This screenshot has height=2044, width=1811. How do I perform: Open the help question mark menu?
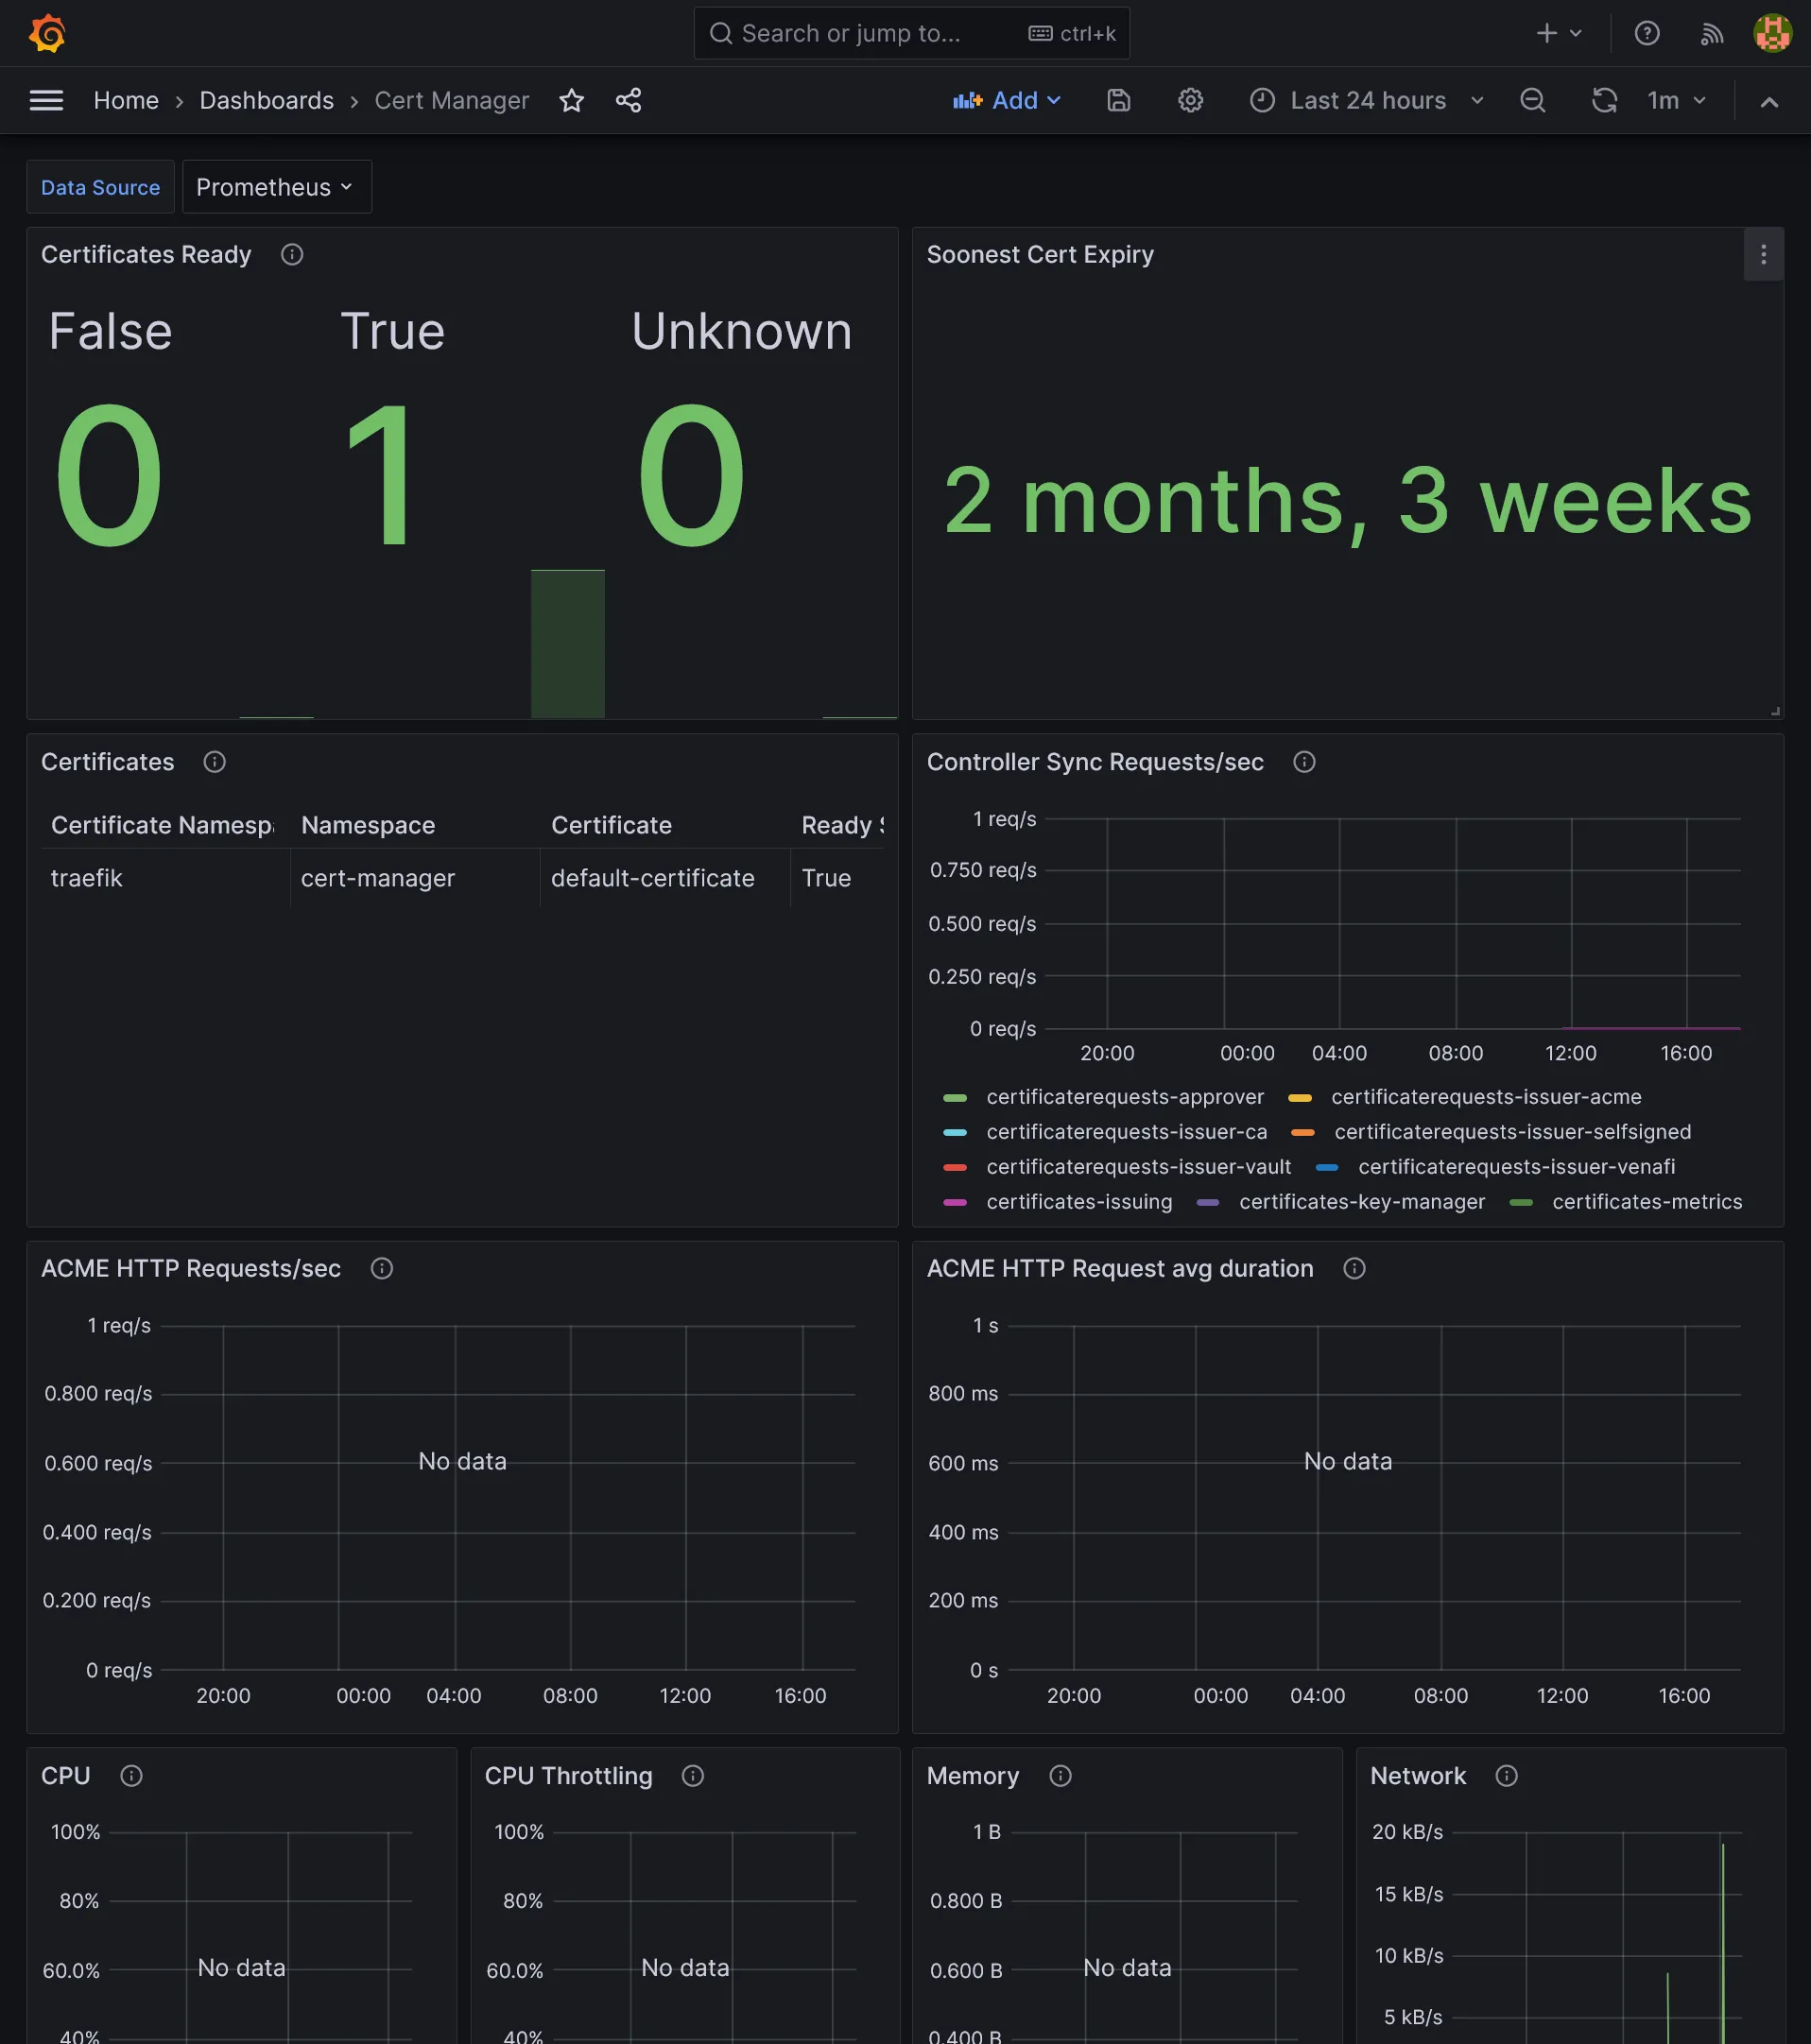[1646, 33]
